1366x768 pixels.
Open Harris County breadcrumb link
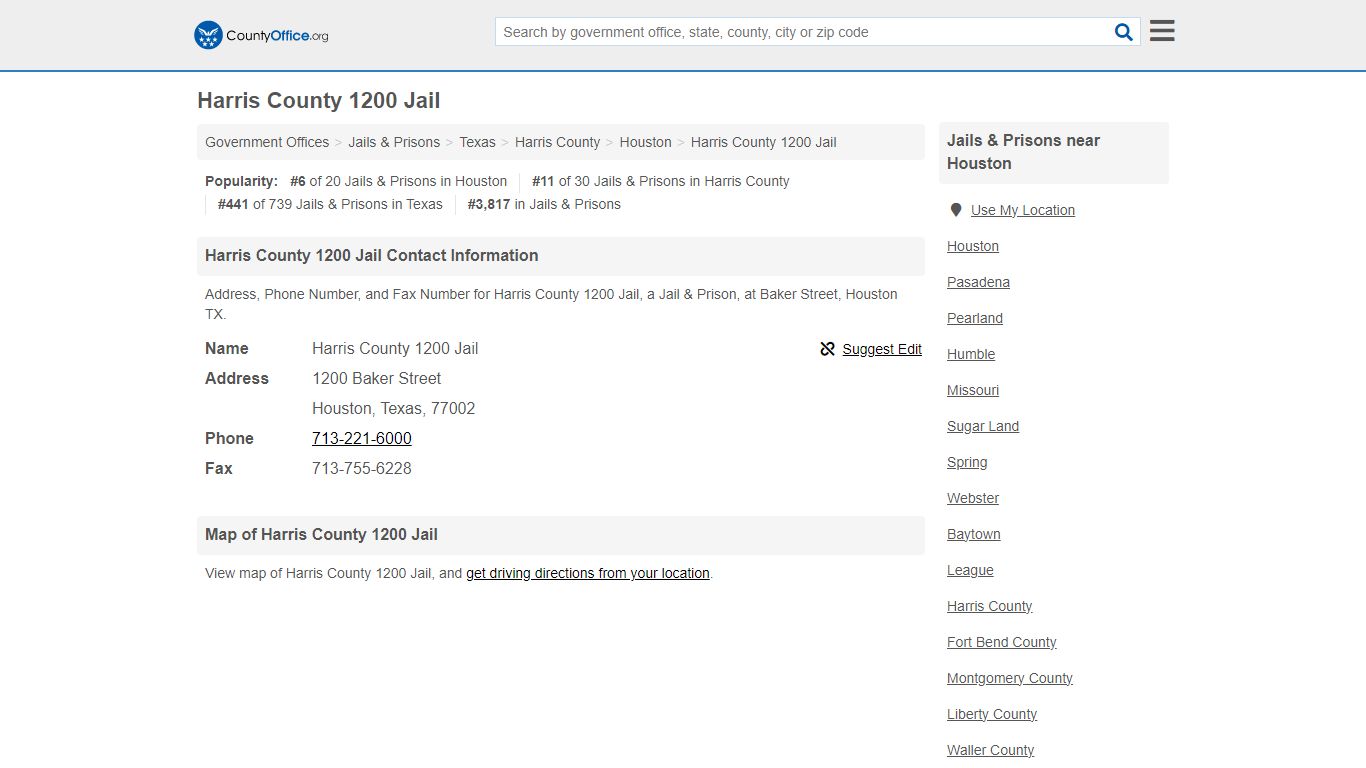click(x=557, y=142)
